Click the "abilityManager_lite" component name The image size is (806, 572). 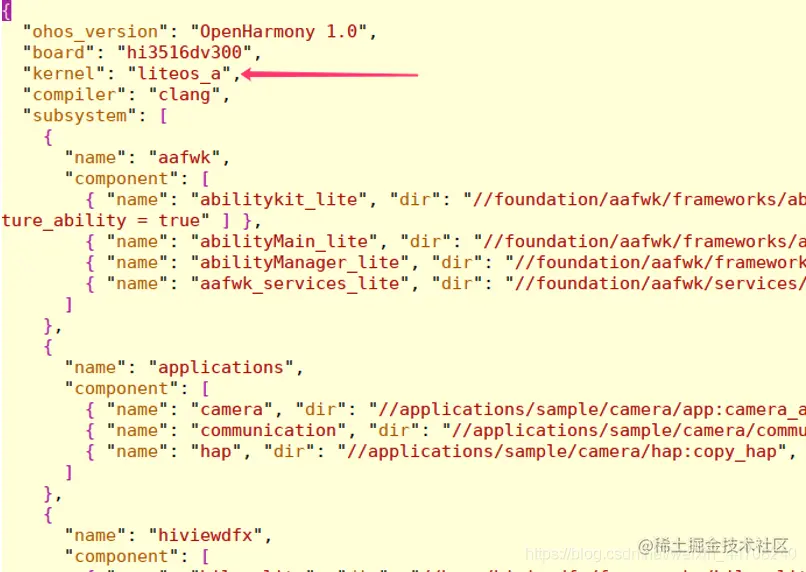(300, 263)
